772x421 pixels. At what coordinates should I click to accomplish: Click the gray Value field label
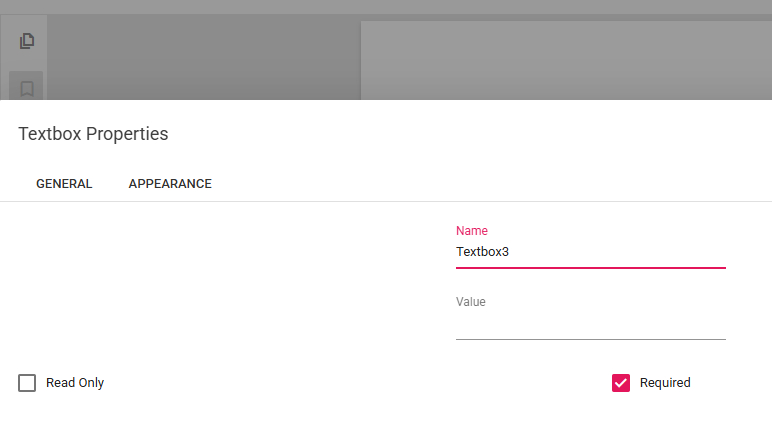(x=471, y=302)
